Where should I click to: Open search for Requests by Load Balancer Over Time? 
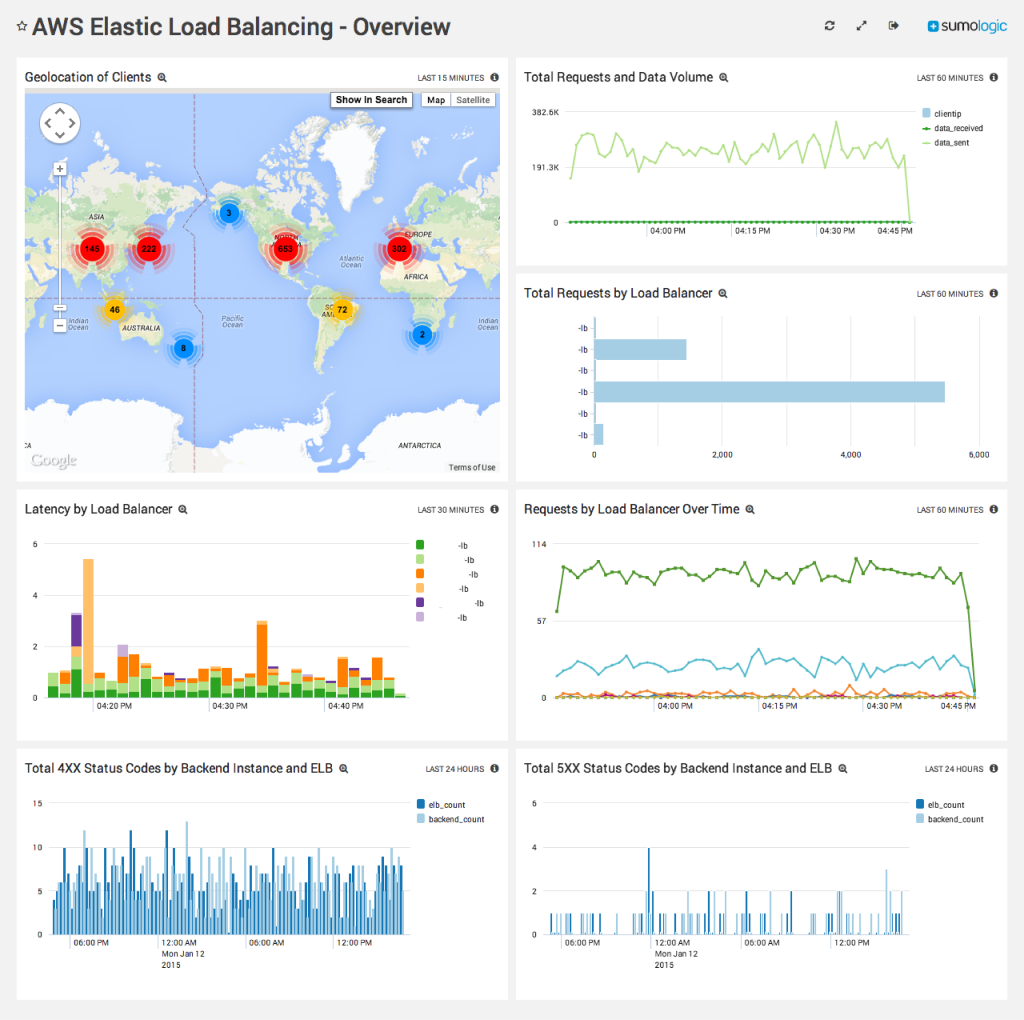click(750, 509)
